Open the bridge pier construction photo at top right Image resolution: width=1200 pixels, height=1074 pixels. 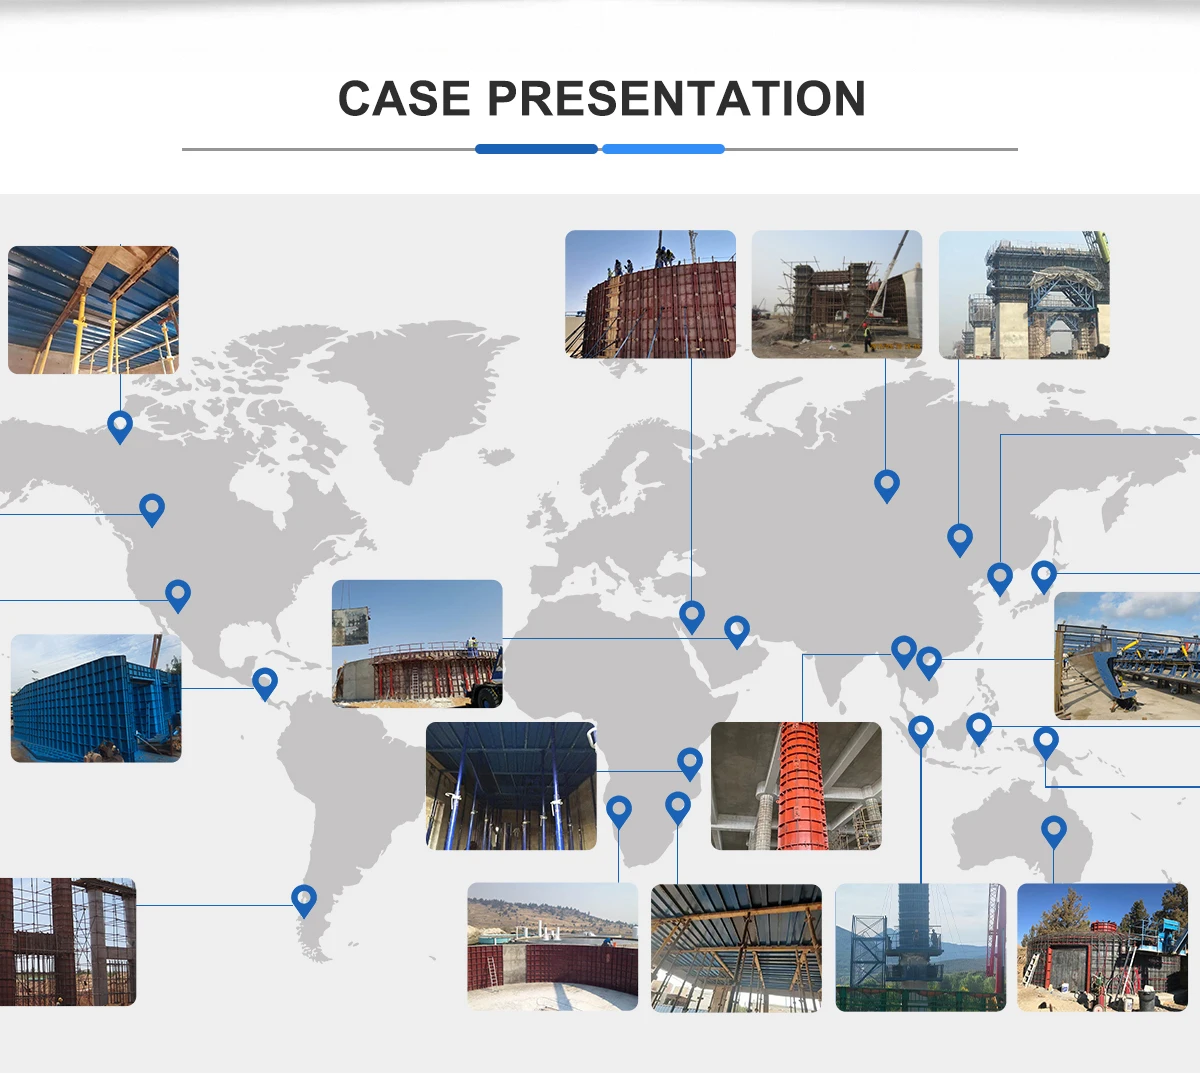[1024, 294]
